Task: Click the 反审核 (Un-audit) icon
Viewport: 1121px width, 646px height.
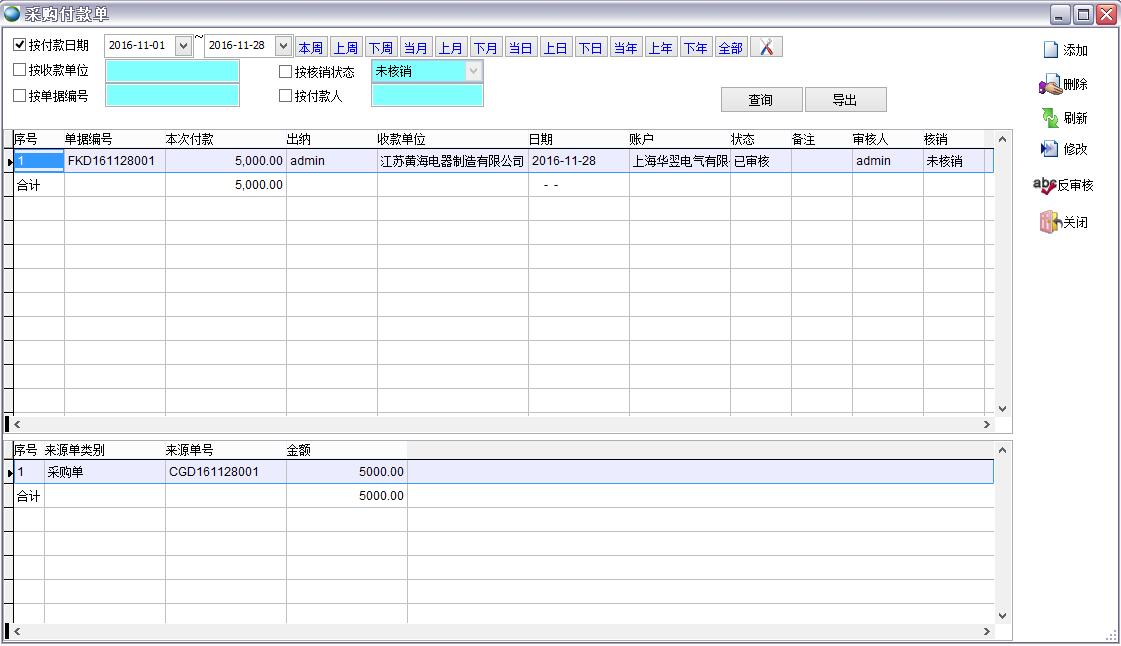Action: [1044, 185]
